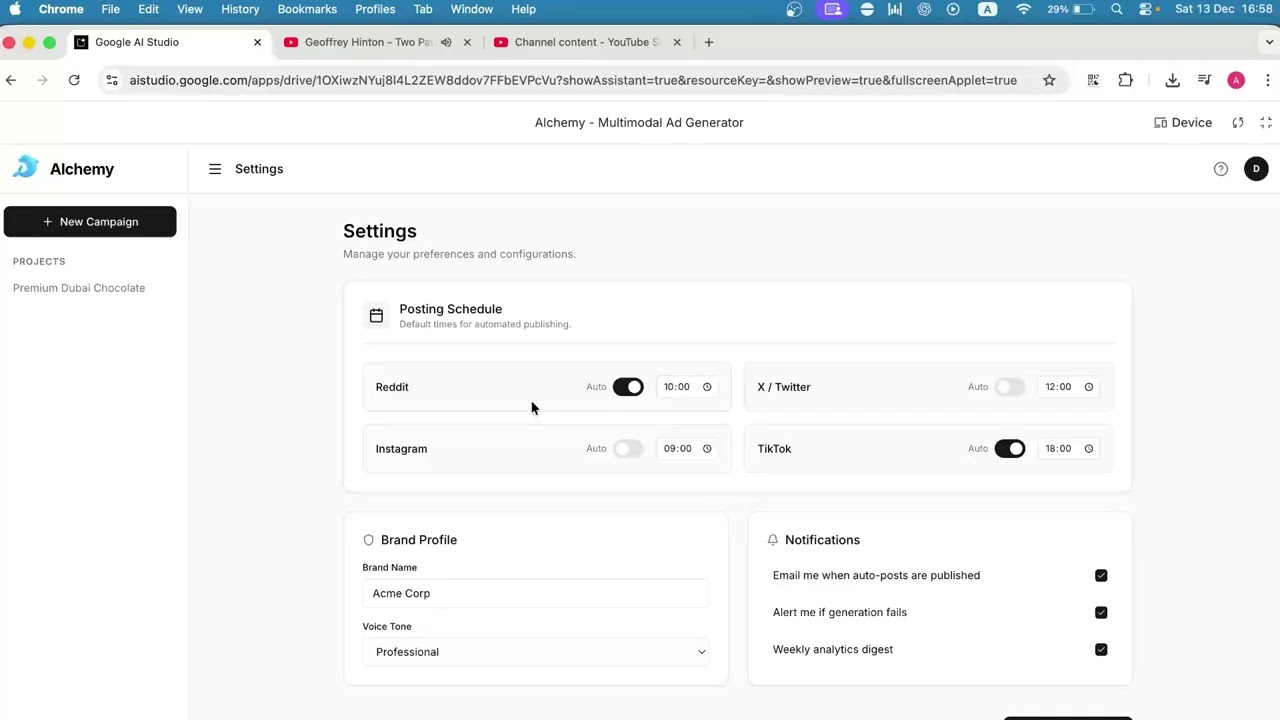1280x720 pixels.
Task: Turn off Reddit auto posting toggle
Action: click(628, 387)
